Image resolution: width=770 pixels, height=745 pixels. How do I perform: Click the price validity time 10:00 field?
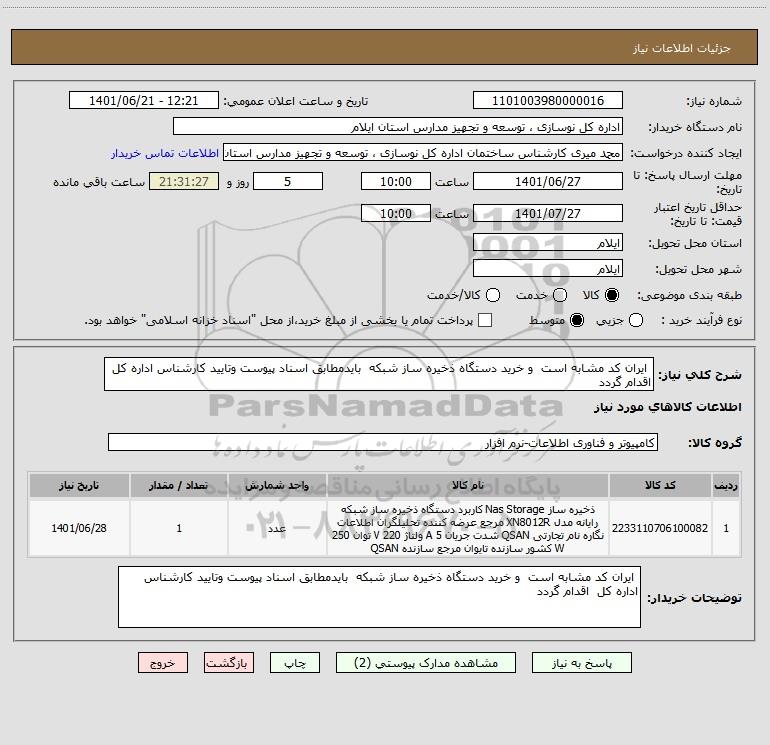click(396, 213)
